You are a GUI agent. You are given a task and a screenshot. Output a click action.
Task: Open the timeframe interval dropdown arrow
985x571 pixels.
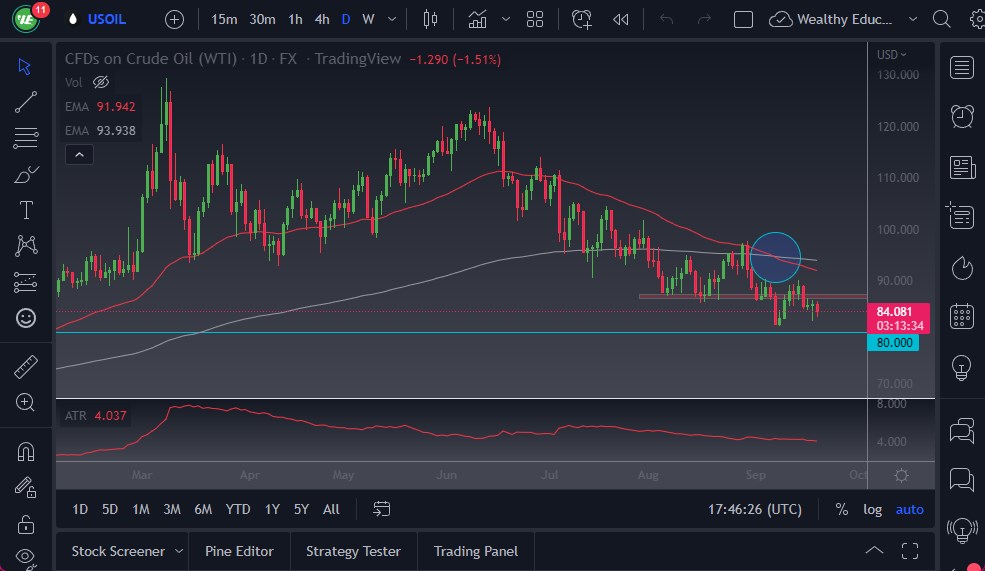point(391,19)
